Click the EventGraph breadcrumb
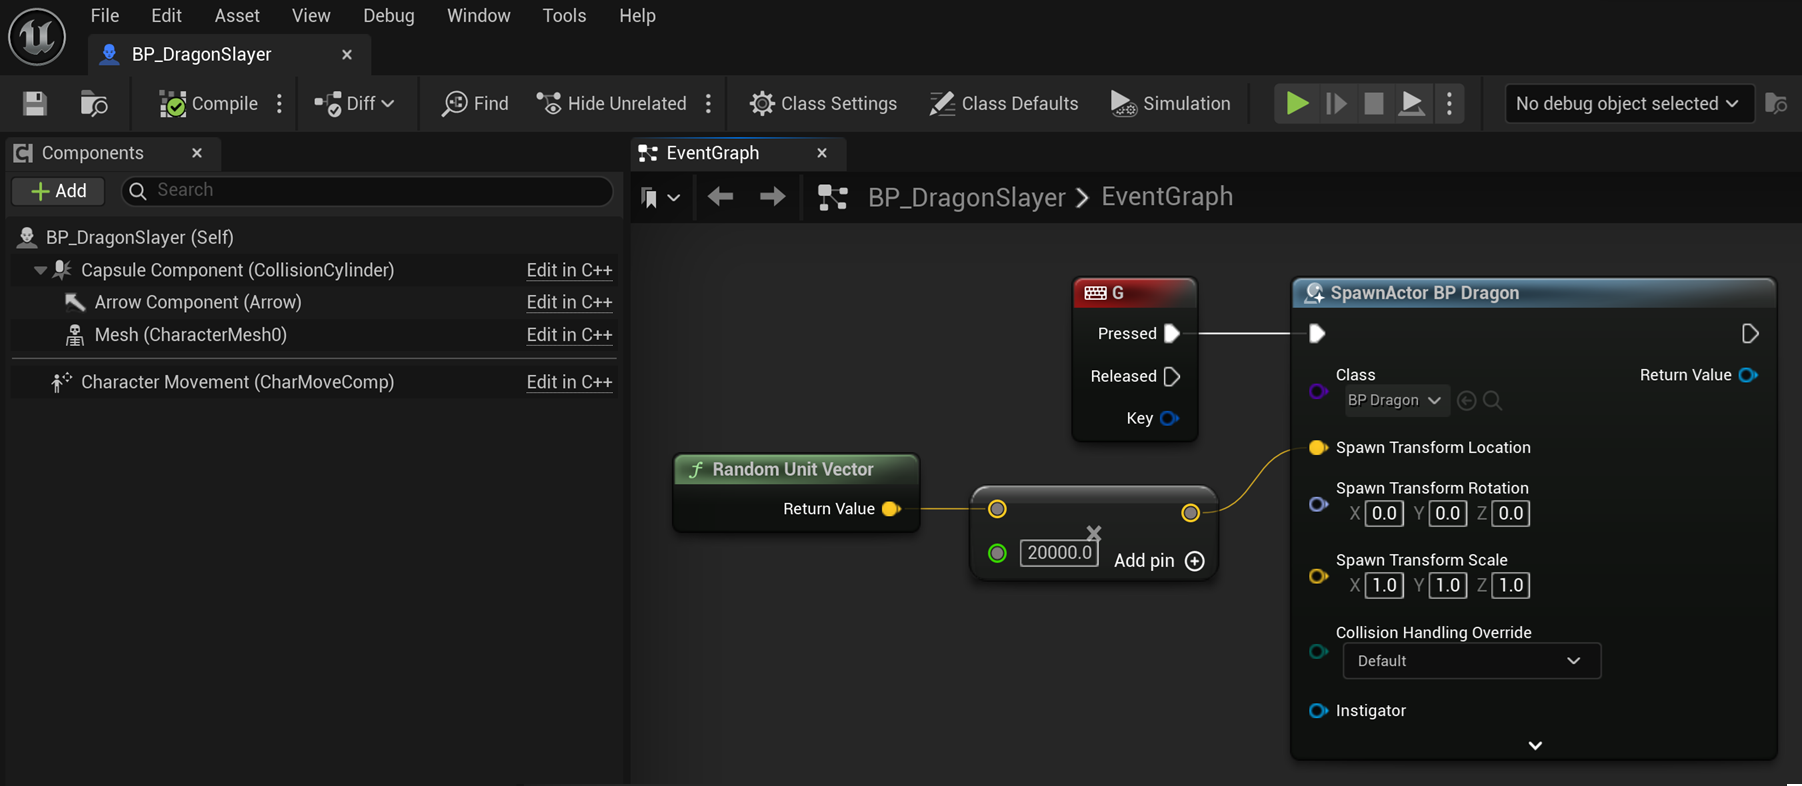The height and width of the screenshot is (786, 1802). pos(1167,197)
